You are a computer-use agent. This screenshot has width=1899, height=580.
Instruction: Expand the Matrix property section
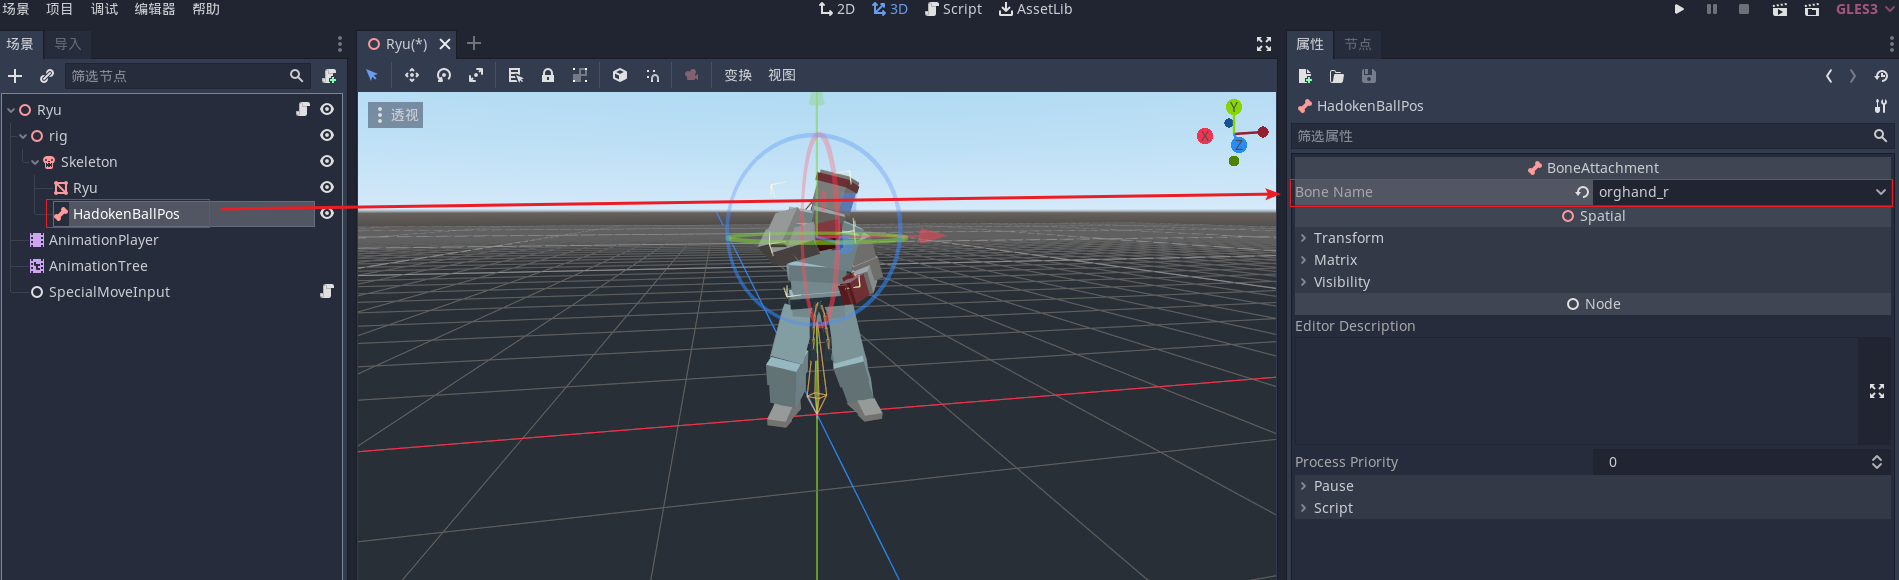(1592, 260)
